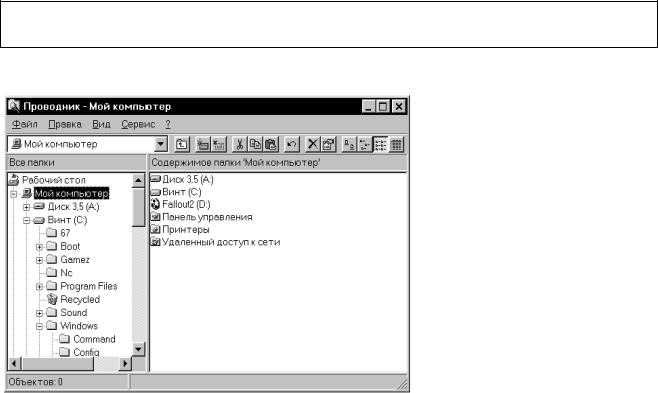Screen dimensions: 658x393
Task: Collapse Винт (C:) tree node
Action: tap(26, 220)
